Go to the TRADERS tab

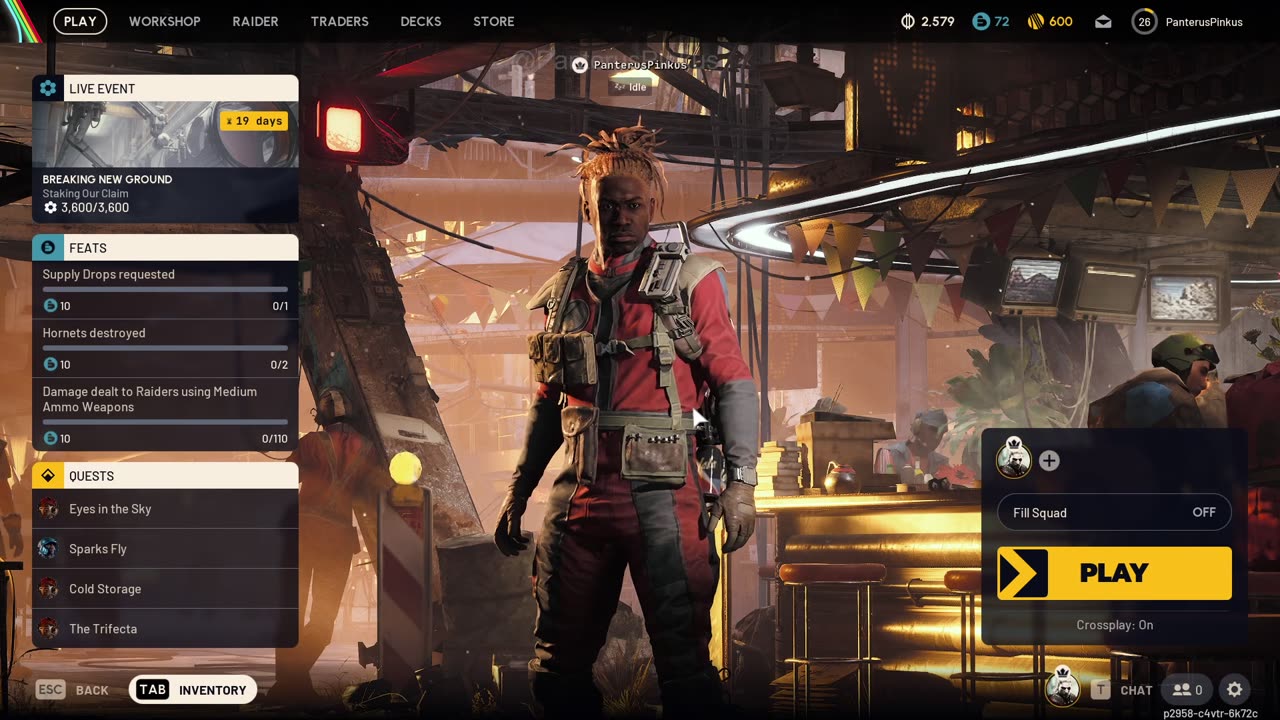[339, 21]
